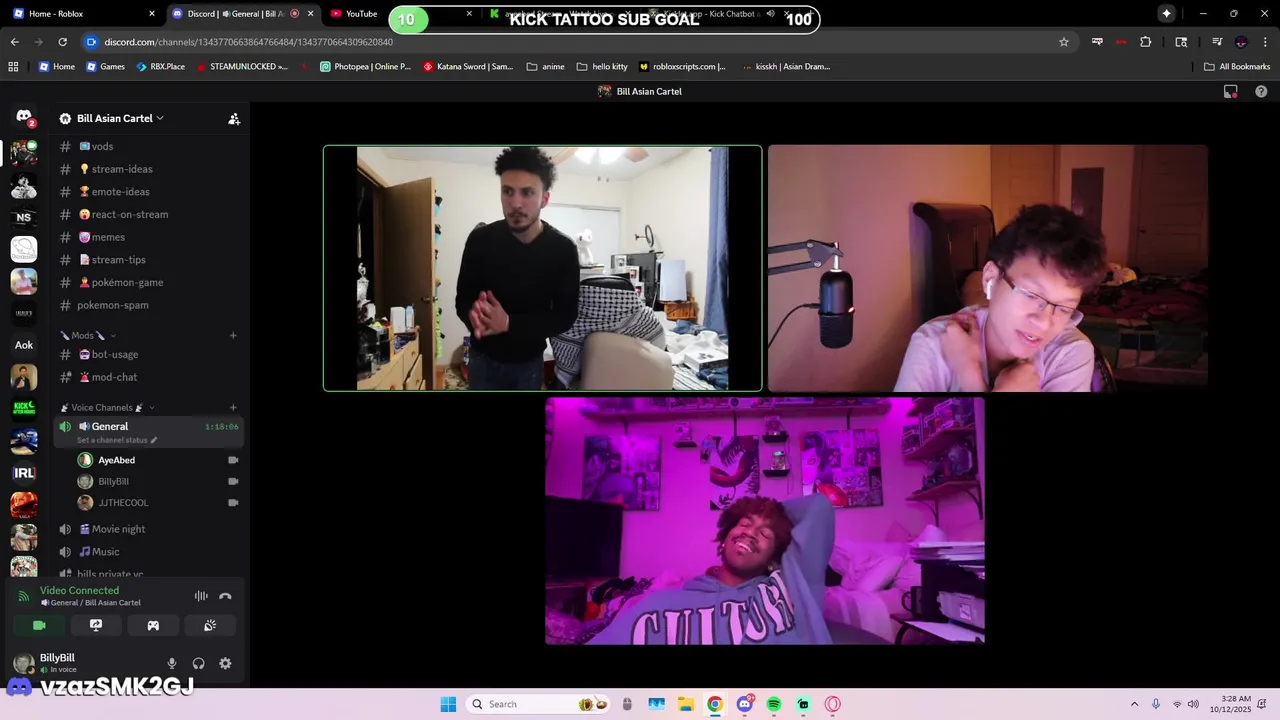The image size is (1280, 720).
Task: Open Discord user settings gear
Action: click(225, 663)
